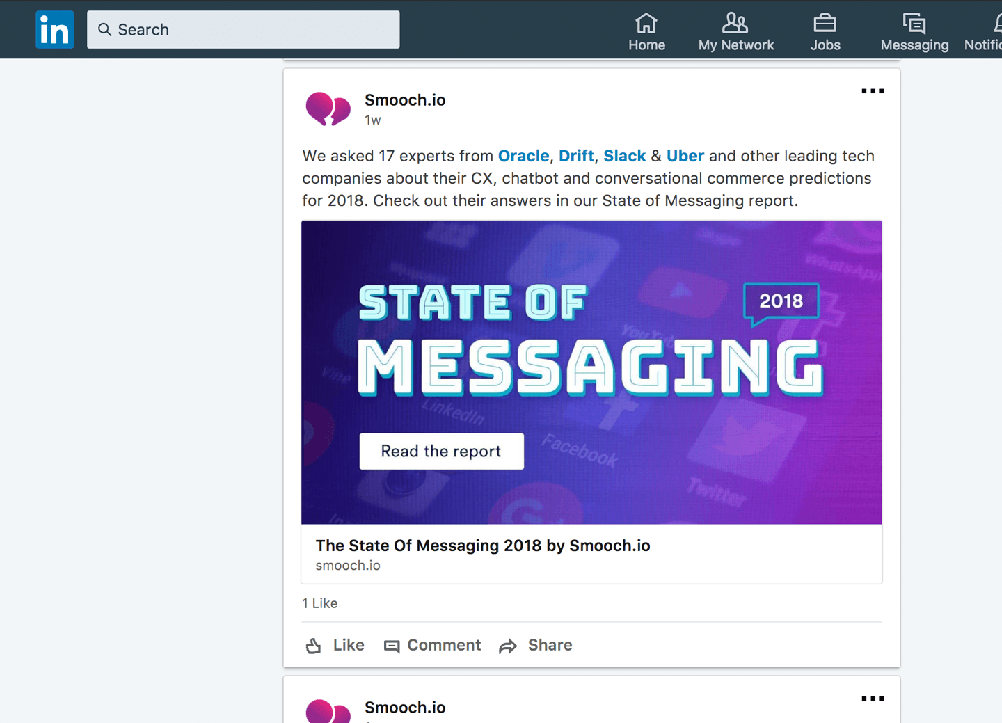Click the Read the report button
Image resolution: width=1002 pixels, height=723 pixels.
pyautogui.click(x=441, y=451)
